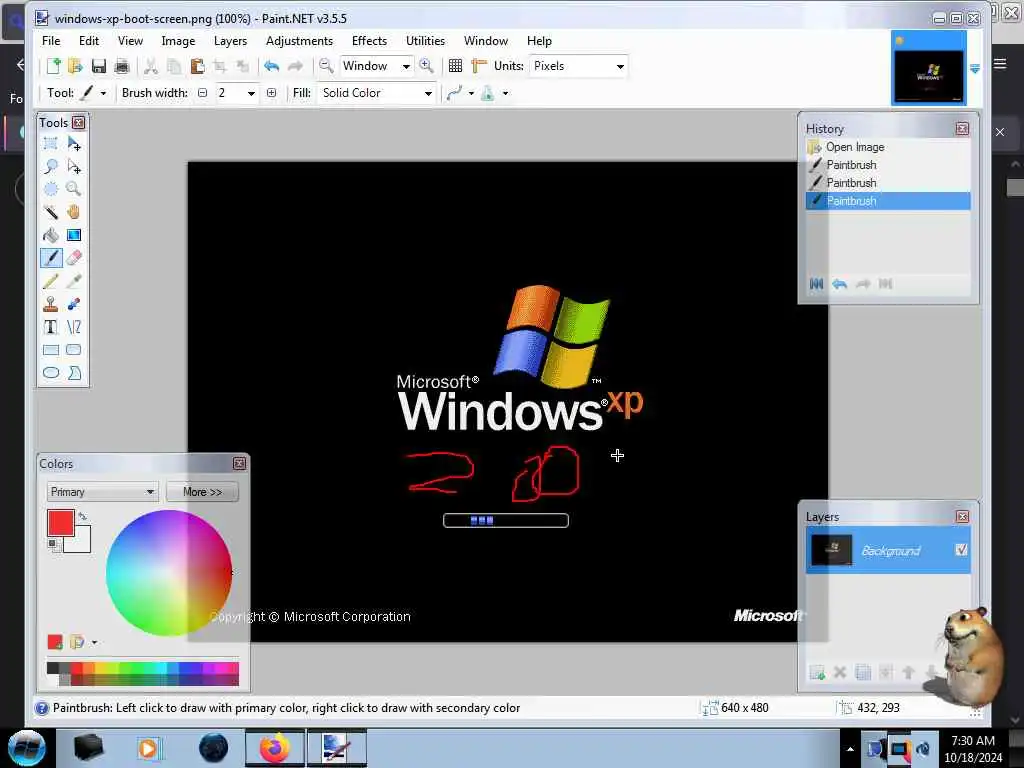
Task: Click the Paste toolbar icon
Action: point(197,65)
